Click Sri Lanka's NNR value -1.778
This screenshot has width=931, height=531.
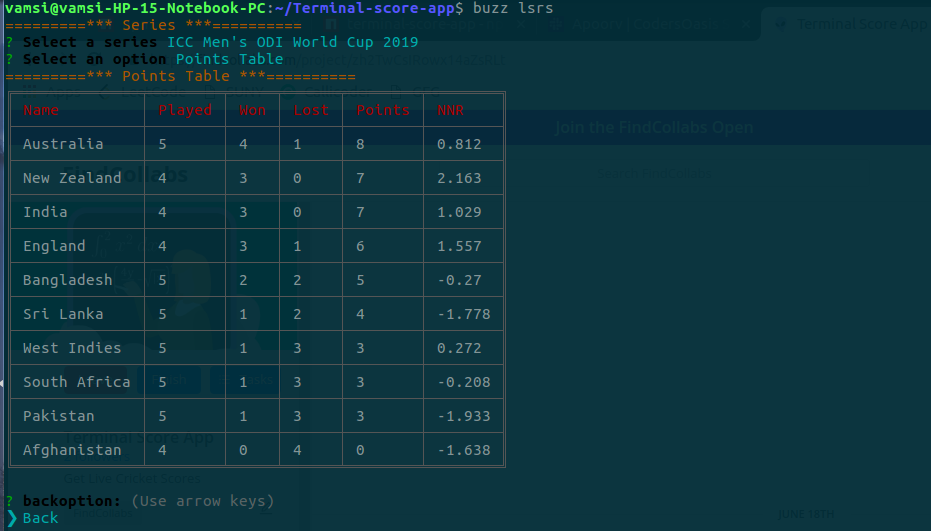pos(464,314)
